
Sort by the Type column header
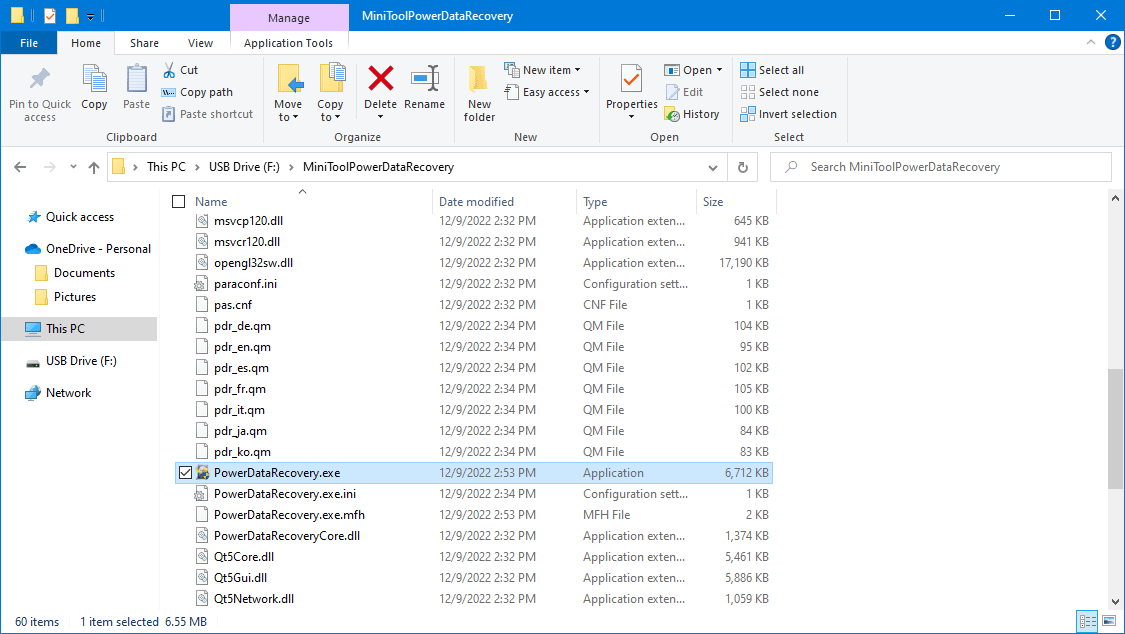point(595,202)
